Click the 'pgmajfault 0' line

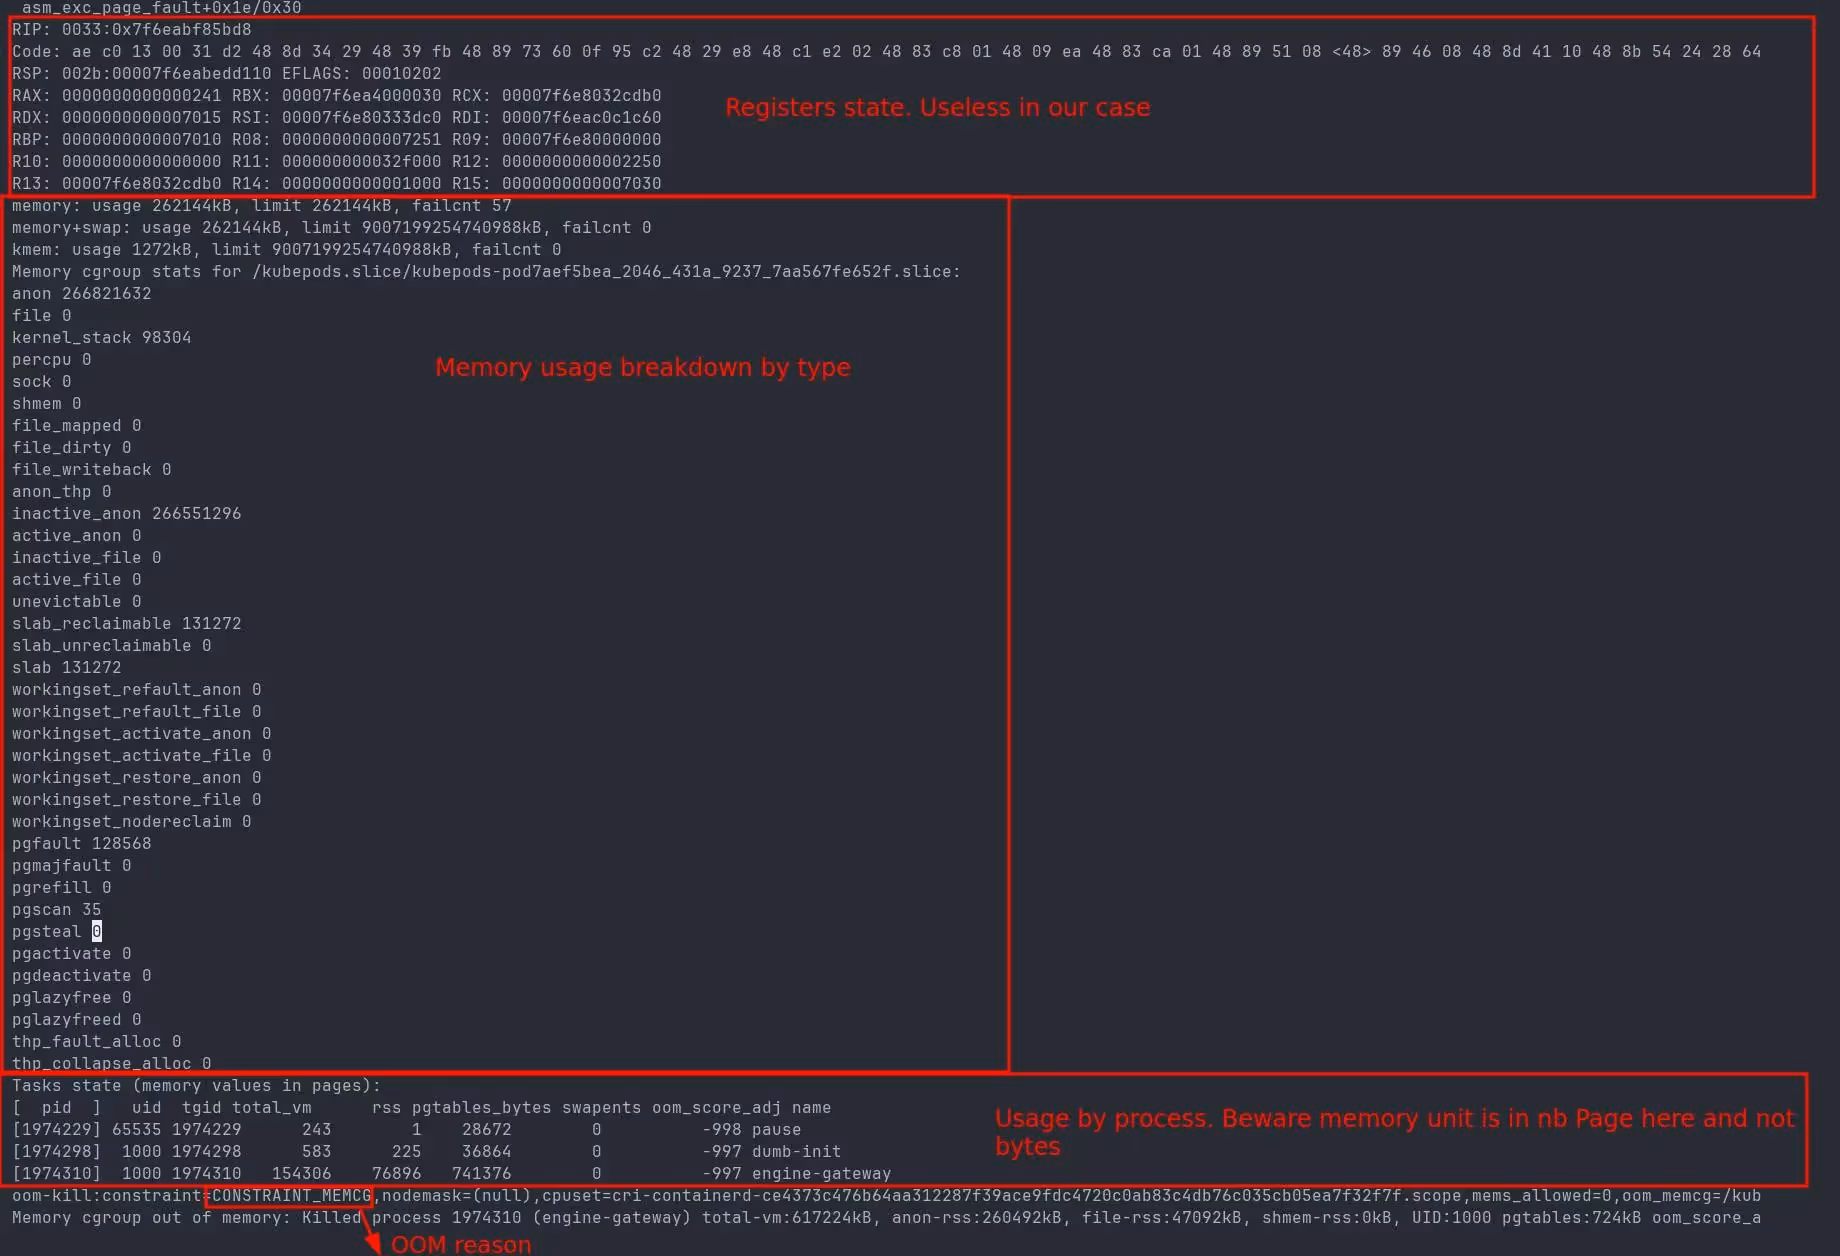72,866
